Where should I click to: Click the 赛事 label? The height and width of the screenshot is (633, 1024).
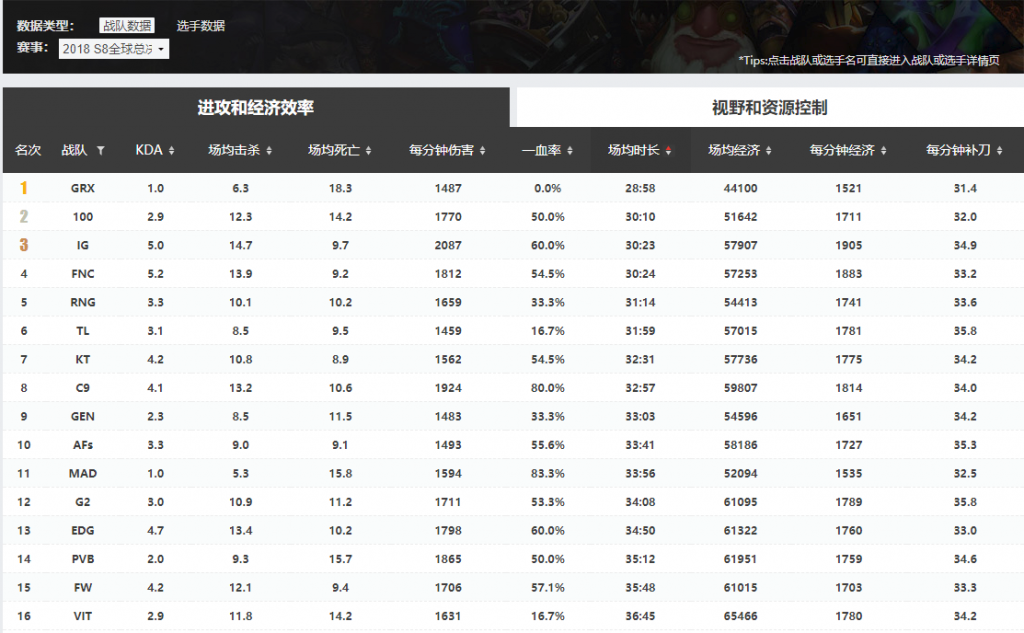32,48
